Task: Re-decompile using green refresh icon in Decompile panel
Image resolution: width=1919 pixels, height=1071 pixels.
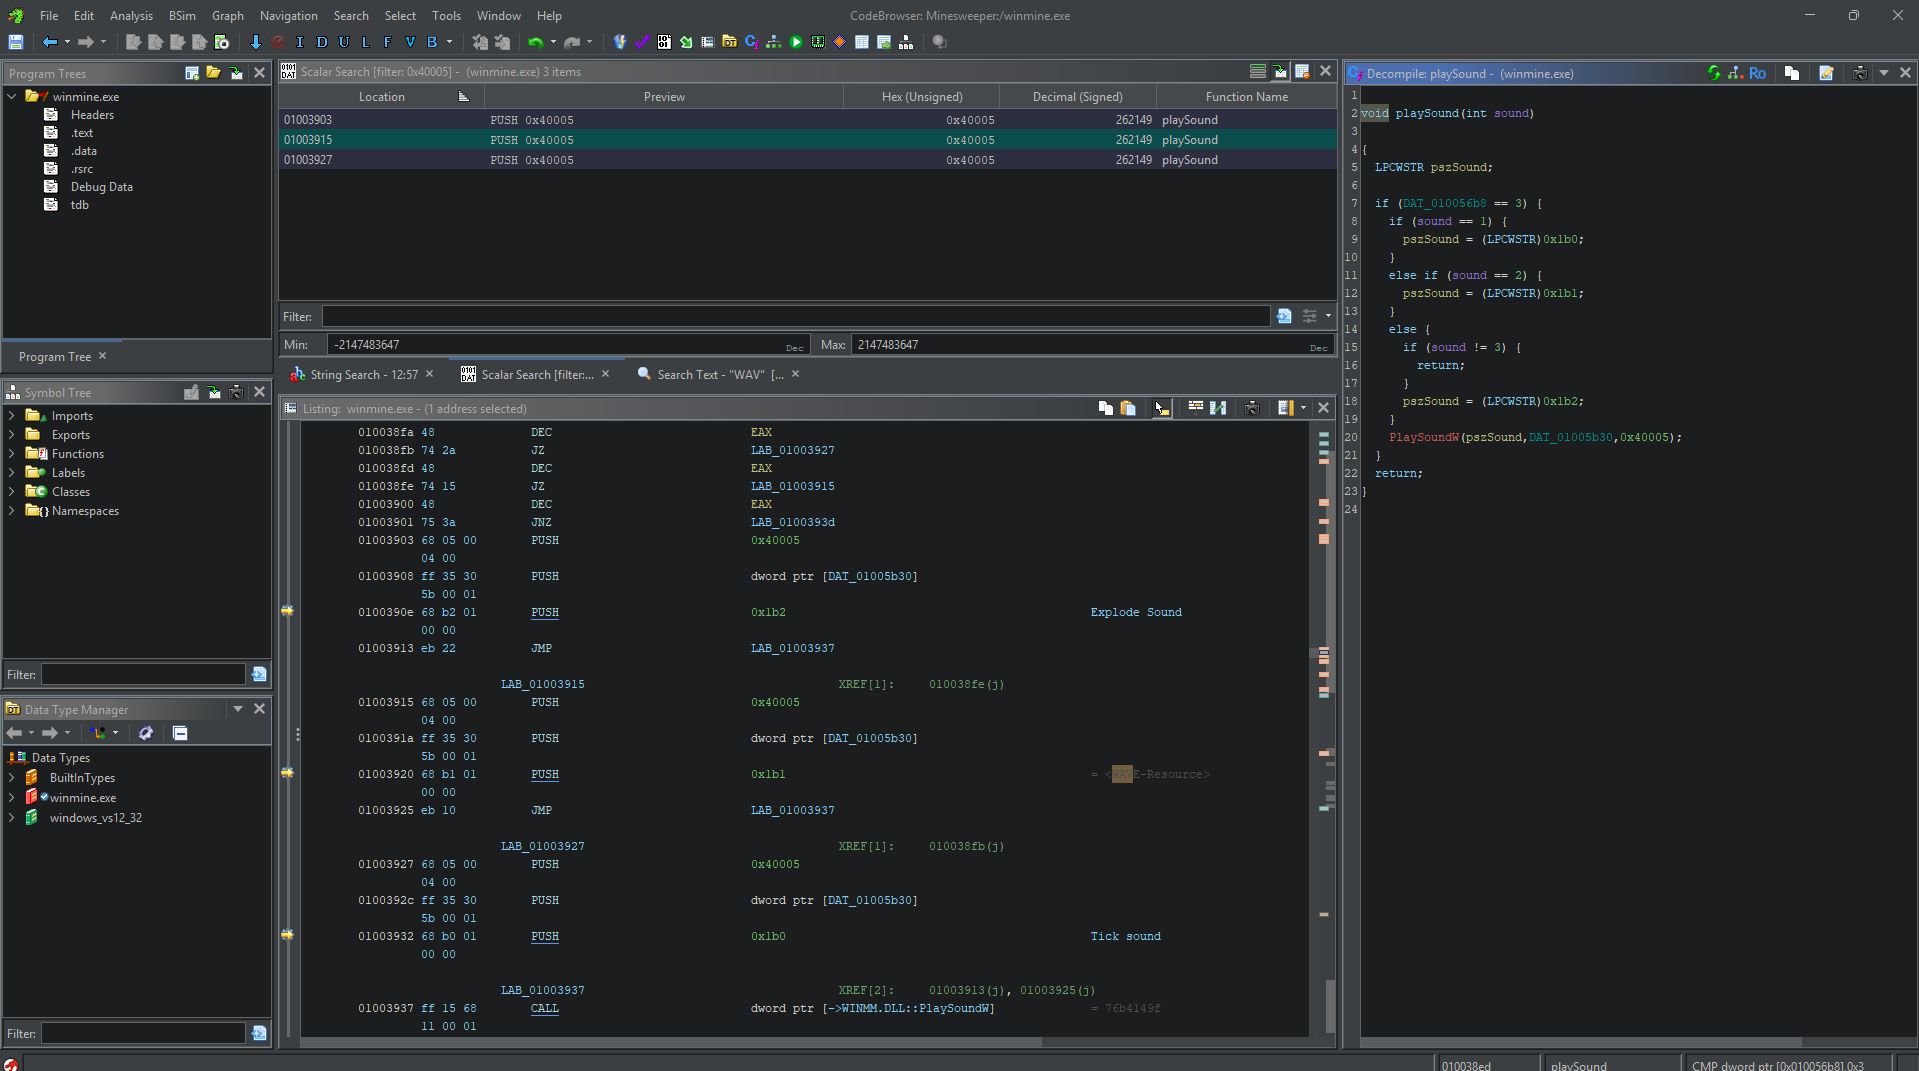Action: click(1714, 73)
